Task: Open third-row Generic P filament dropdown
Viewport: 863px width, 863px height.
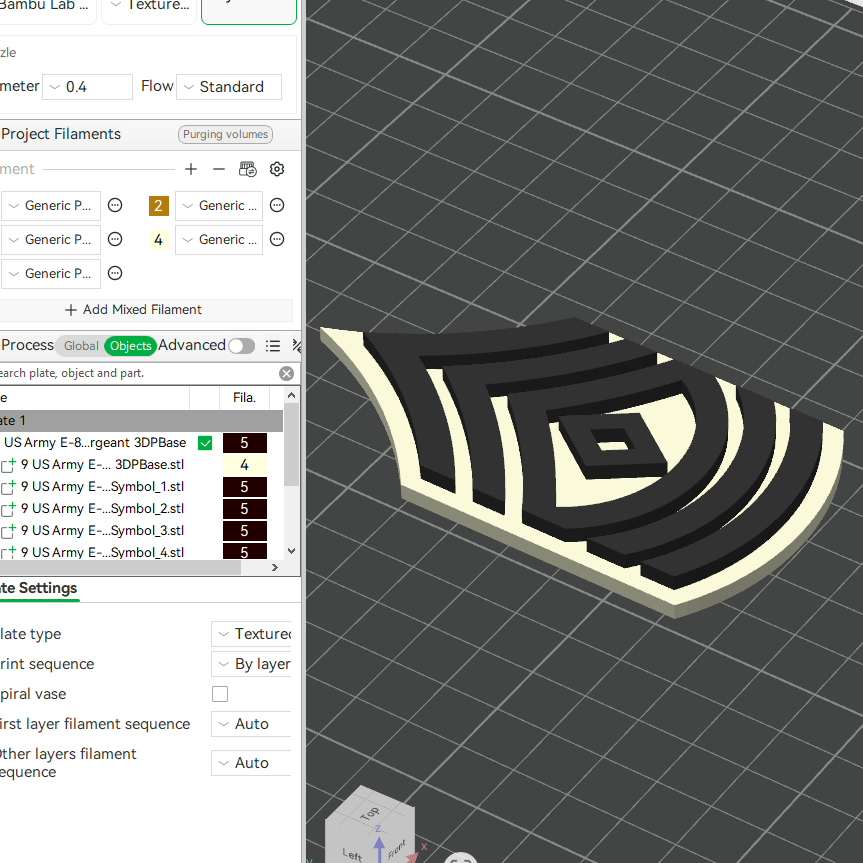Action: tap(51, 274)
